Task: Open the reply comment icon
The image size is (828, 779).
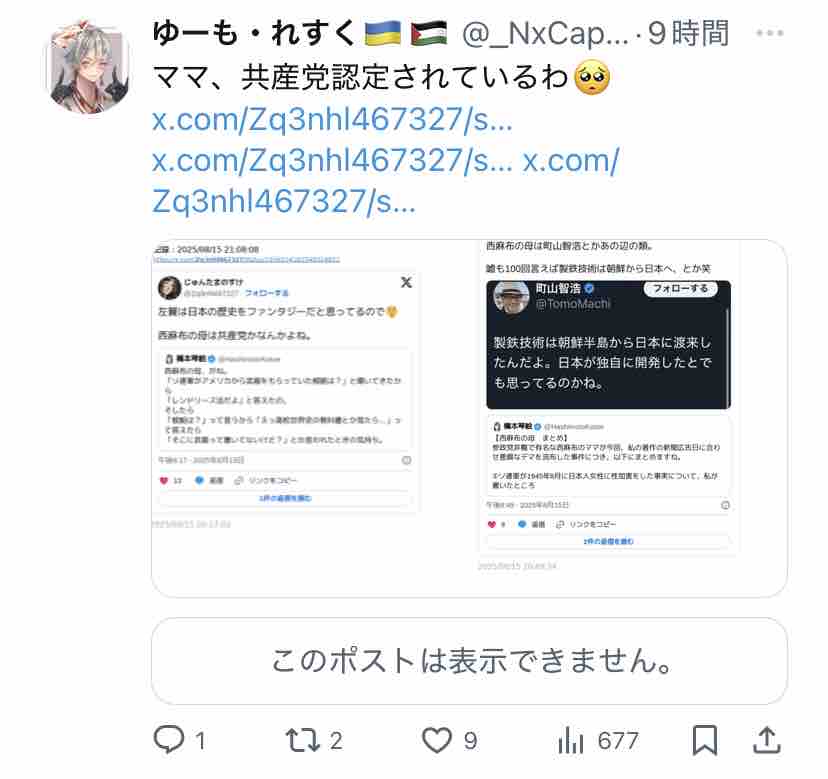Action: (x=169, y=739)
